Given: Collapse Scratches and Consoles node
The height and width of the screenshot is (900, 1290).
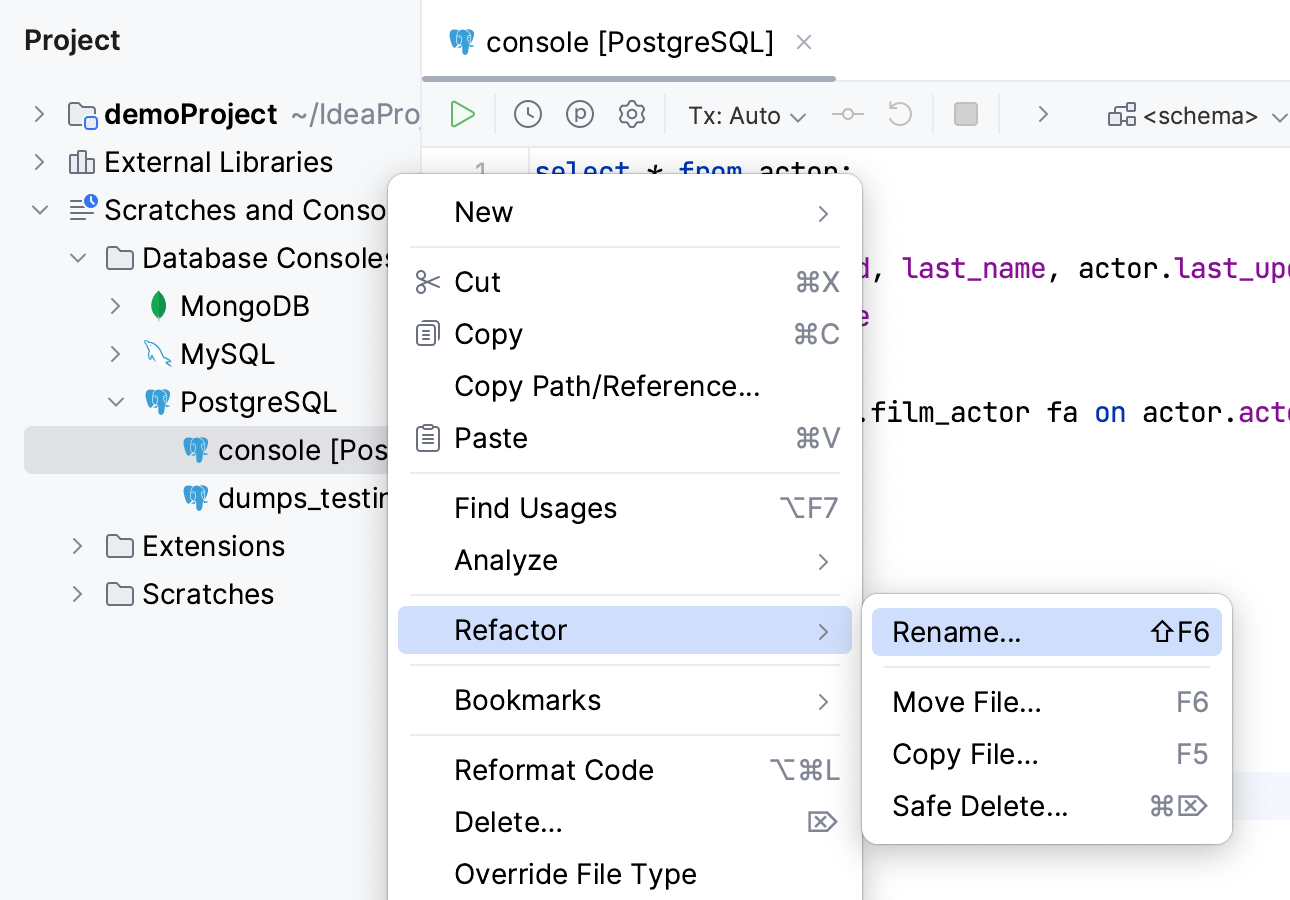Looking at the screenshot, I should (x=40, y=210).
